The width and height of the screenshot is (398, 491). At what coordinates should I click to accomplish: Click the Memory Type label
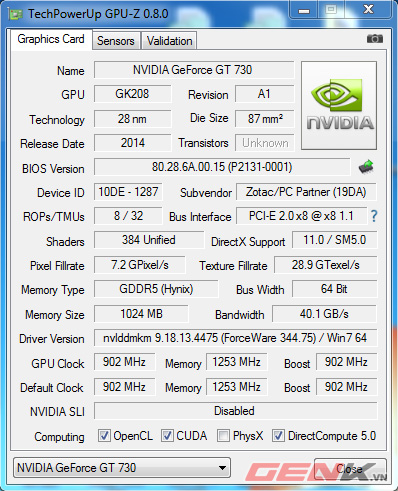tap(53, 290)
